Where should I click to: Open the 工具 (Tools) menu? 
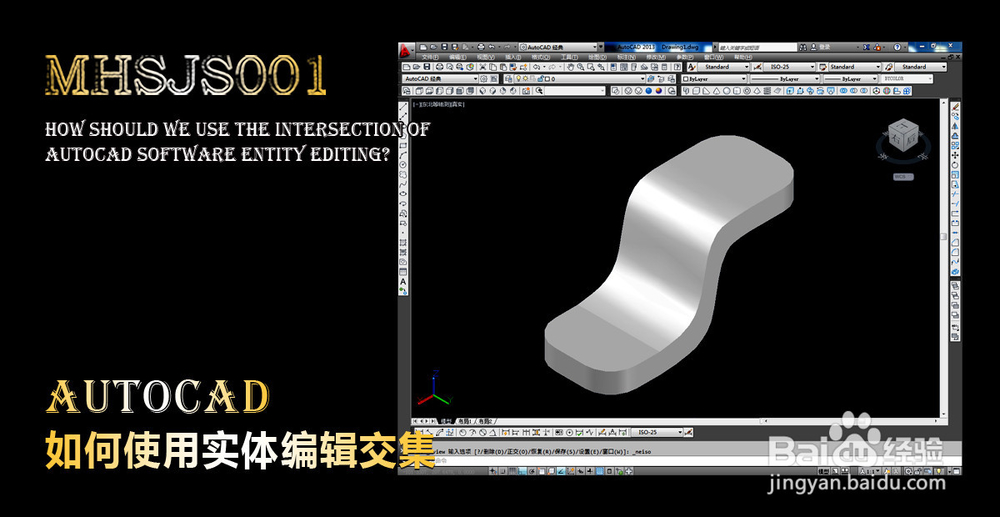[x=570, y=57]
